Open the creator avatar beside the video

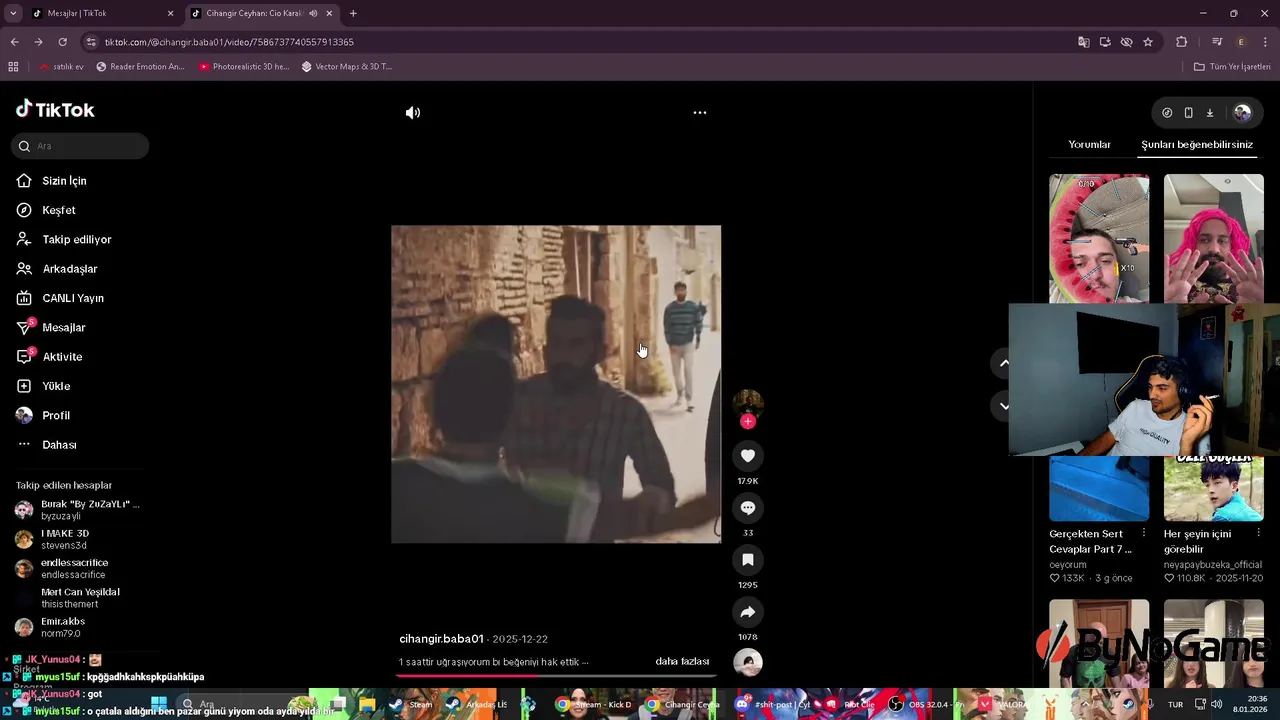[748, 403]
